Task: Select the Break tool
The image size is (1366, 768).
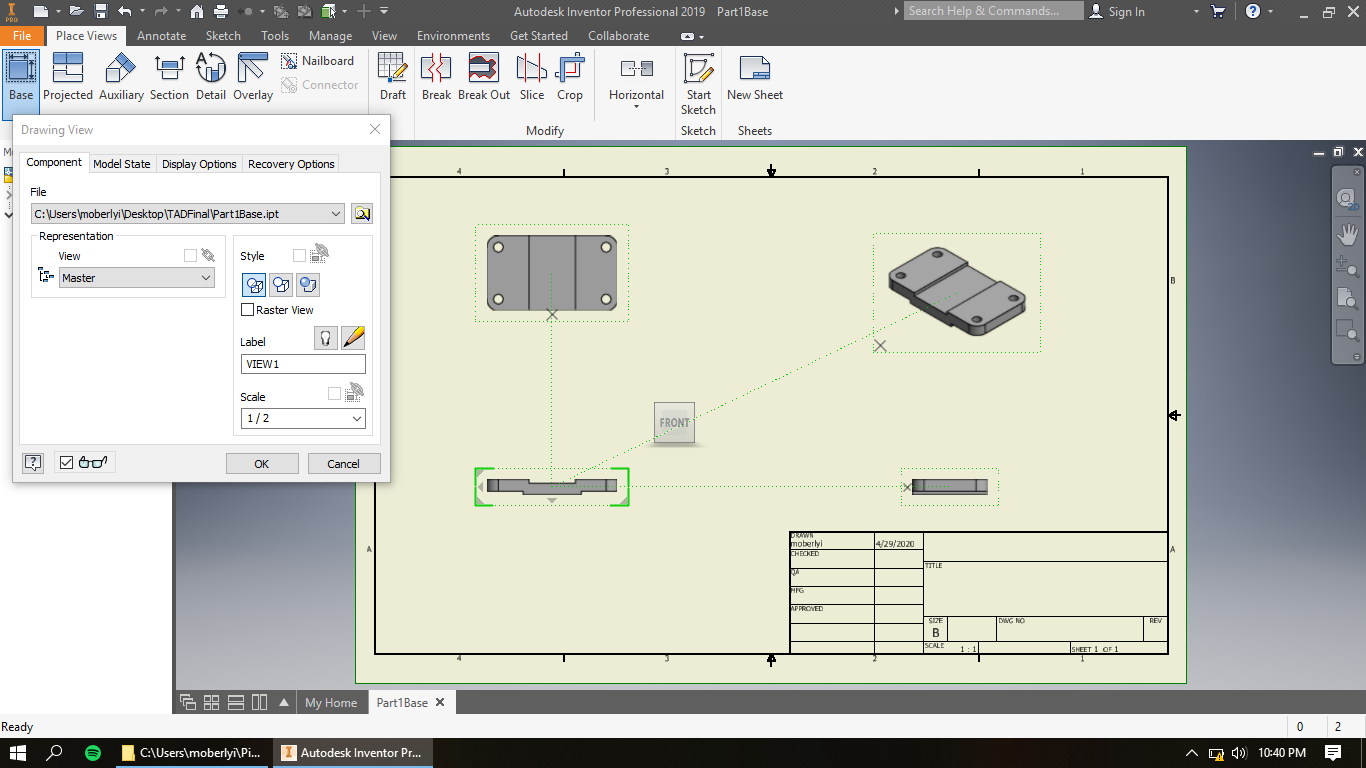Action: (436, 77)
